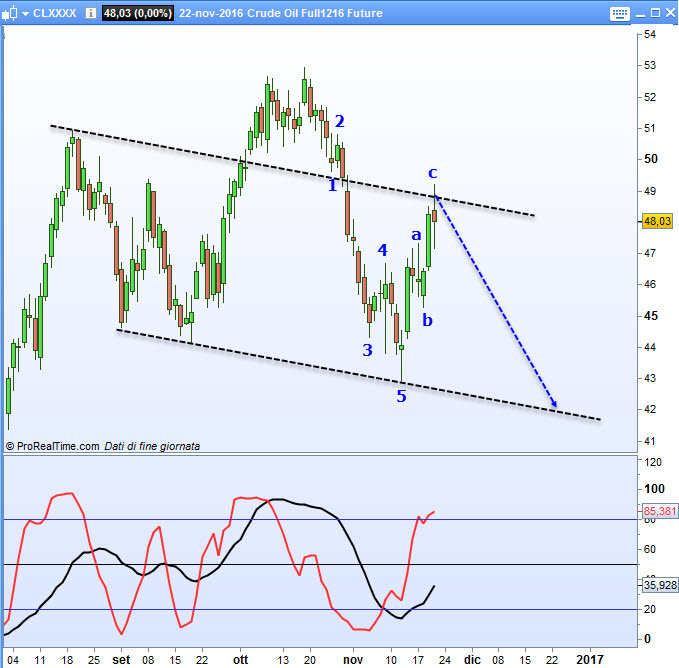Viewport: 679px width, 668px height.
Task: Click the 'ott' month label on time axis
Action: 240,660
